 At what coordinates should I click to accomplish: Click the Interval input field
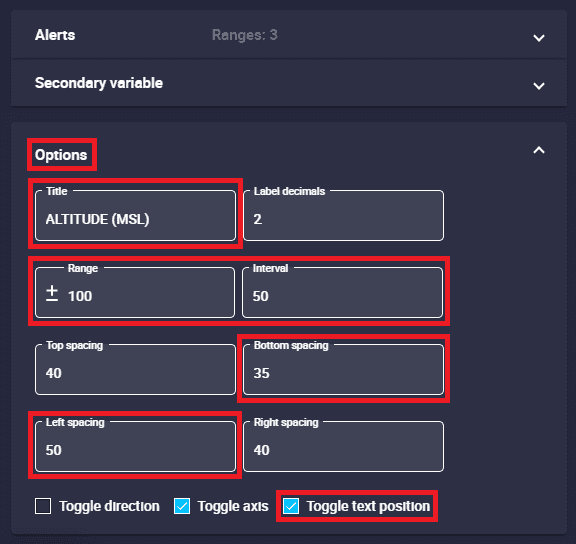342,293
